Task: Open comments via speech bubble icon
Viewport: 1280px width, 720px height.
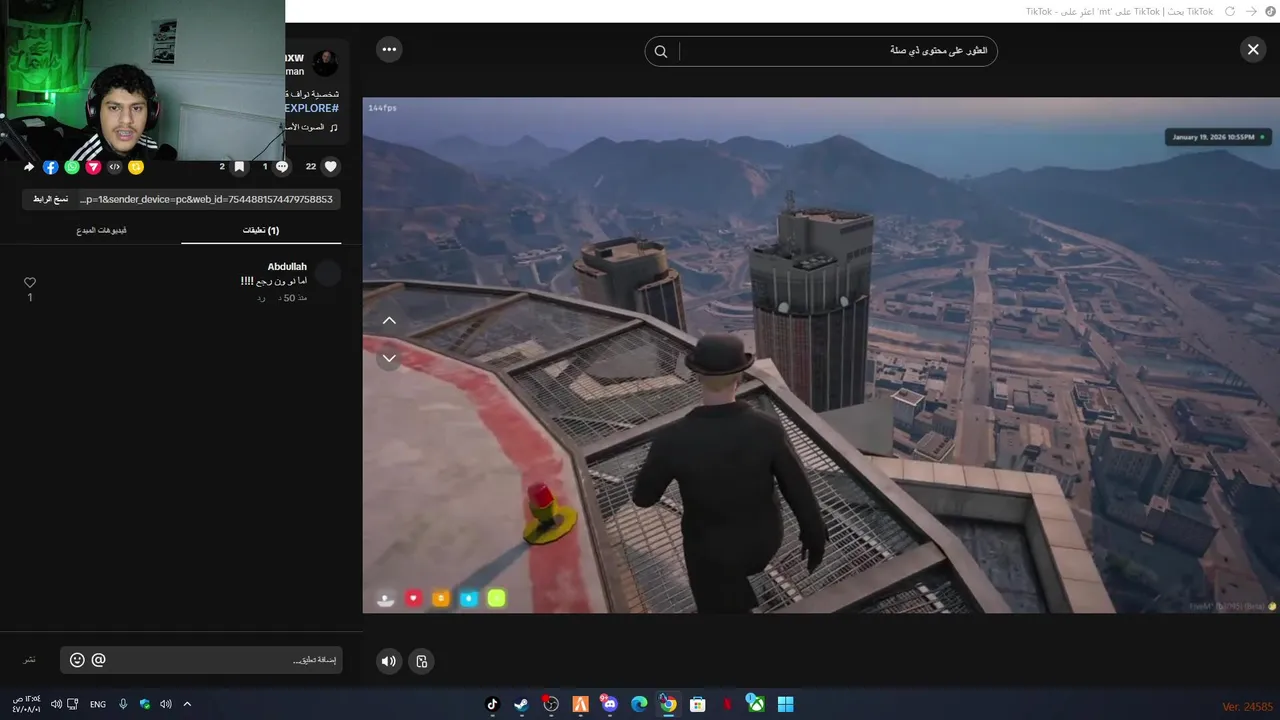Action: tap(282, 167)
